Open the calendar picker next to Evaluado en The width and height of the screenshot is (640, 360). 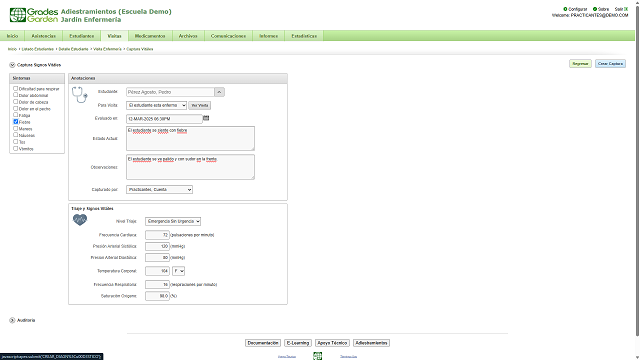pyautogui.click(x=206, y=118)
